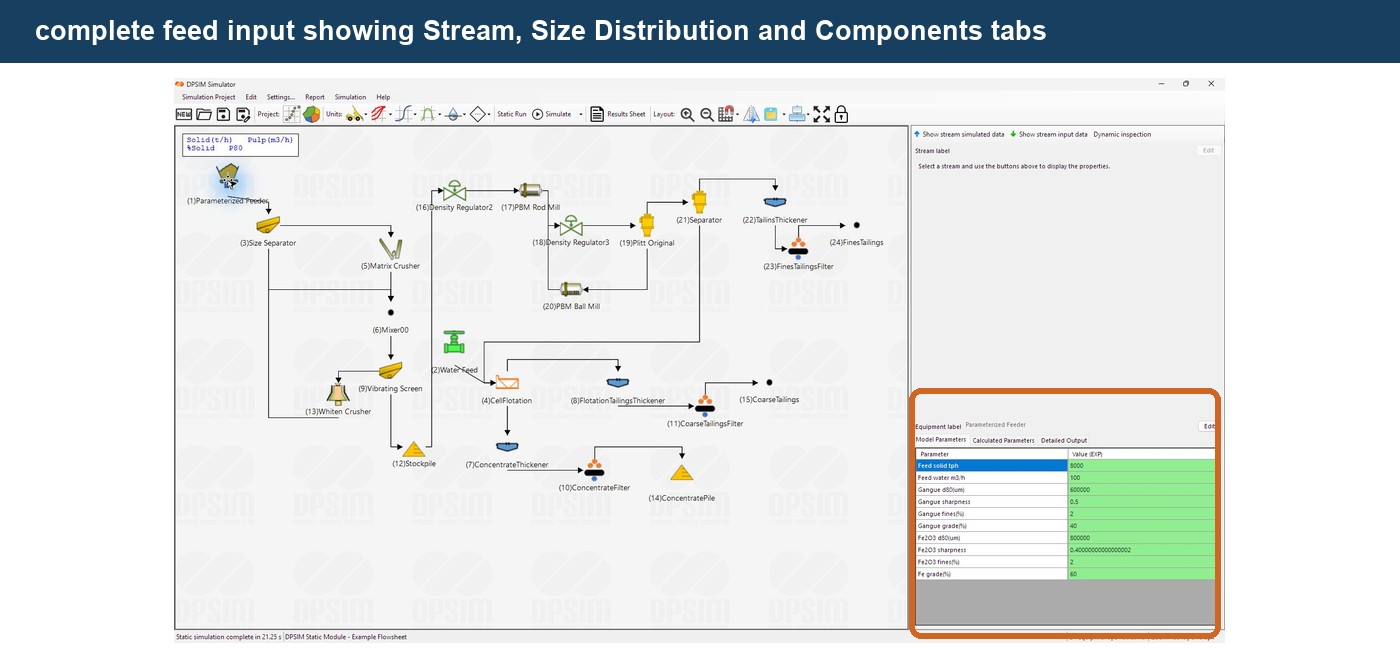This screenshot has height=650, width=1400.
Task: Click the fit-to-screen arrows icon
Action: click(x=822, y=114)
